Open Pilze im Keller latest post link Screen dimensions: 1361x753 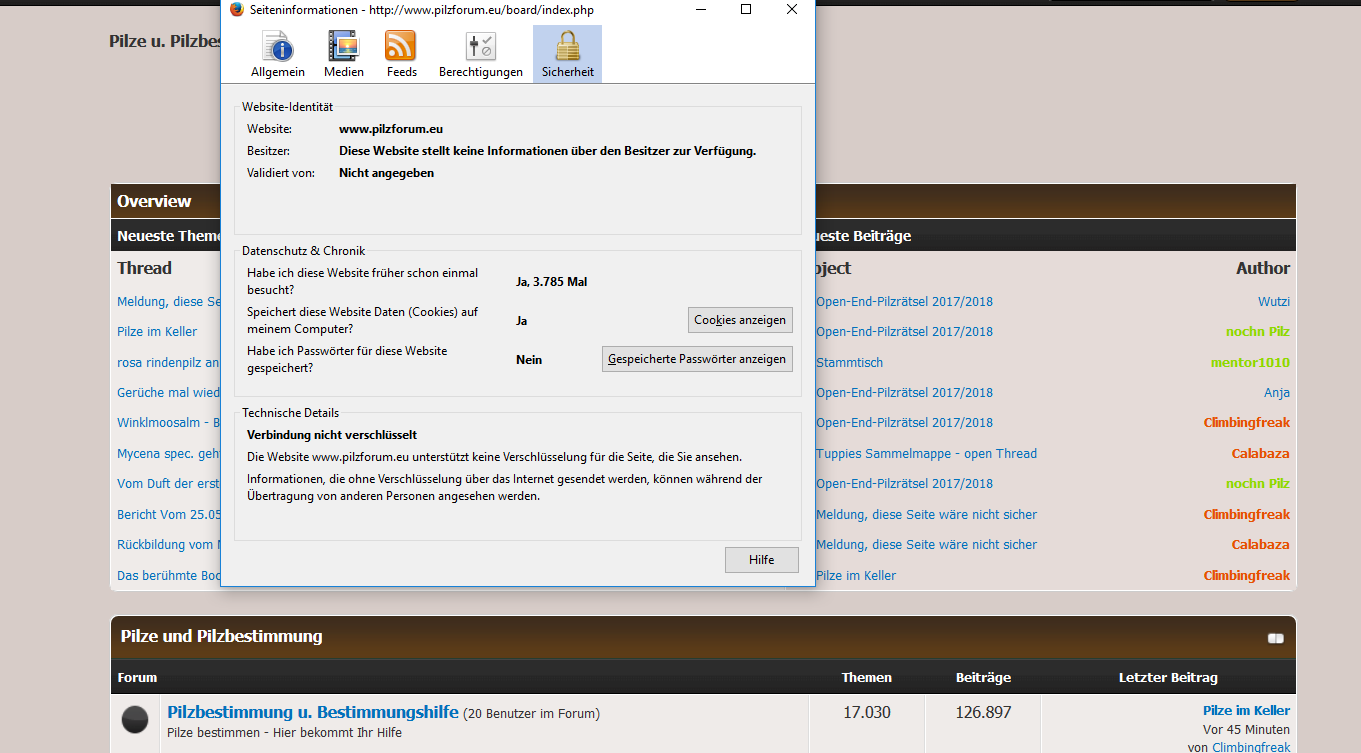tap(1246, 710)
